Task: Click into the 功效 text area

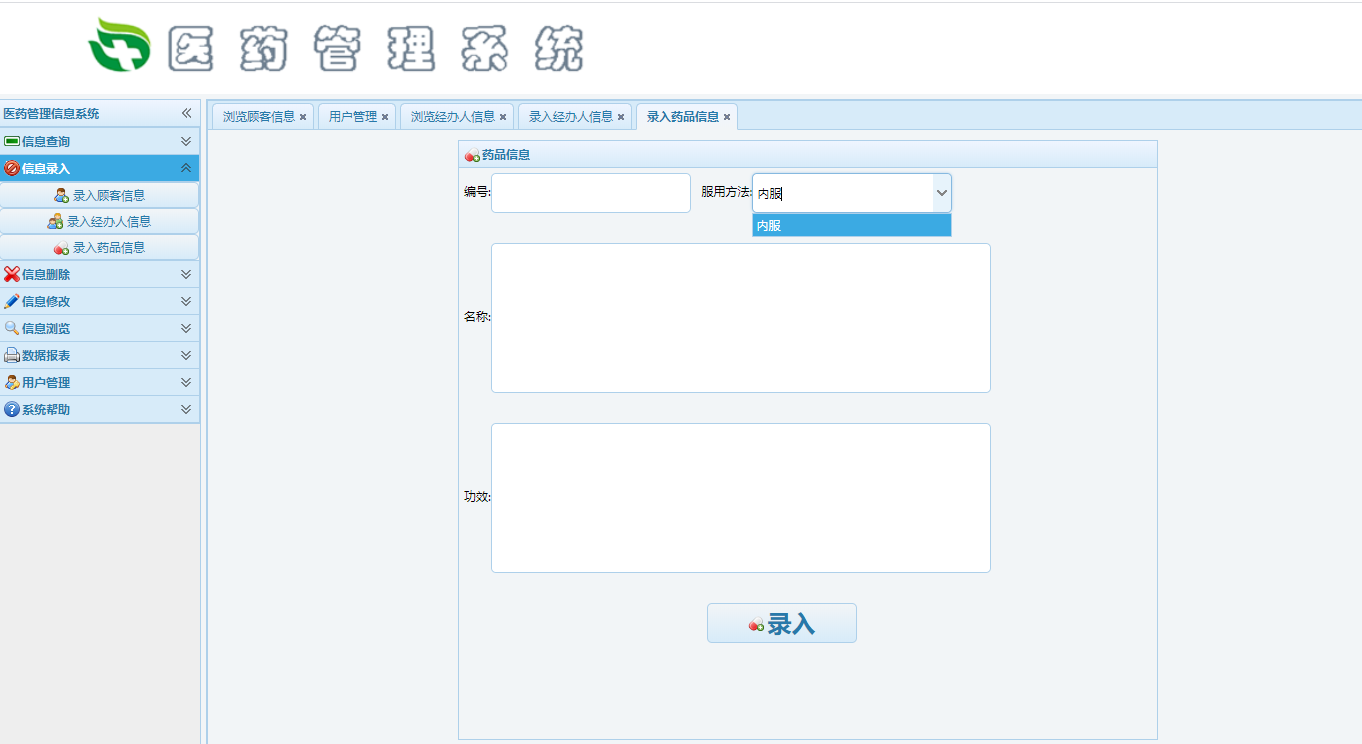Action: pos(740,498)
